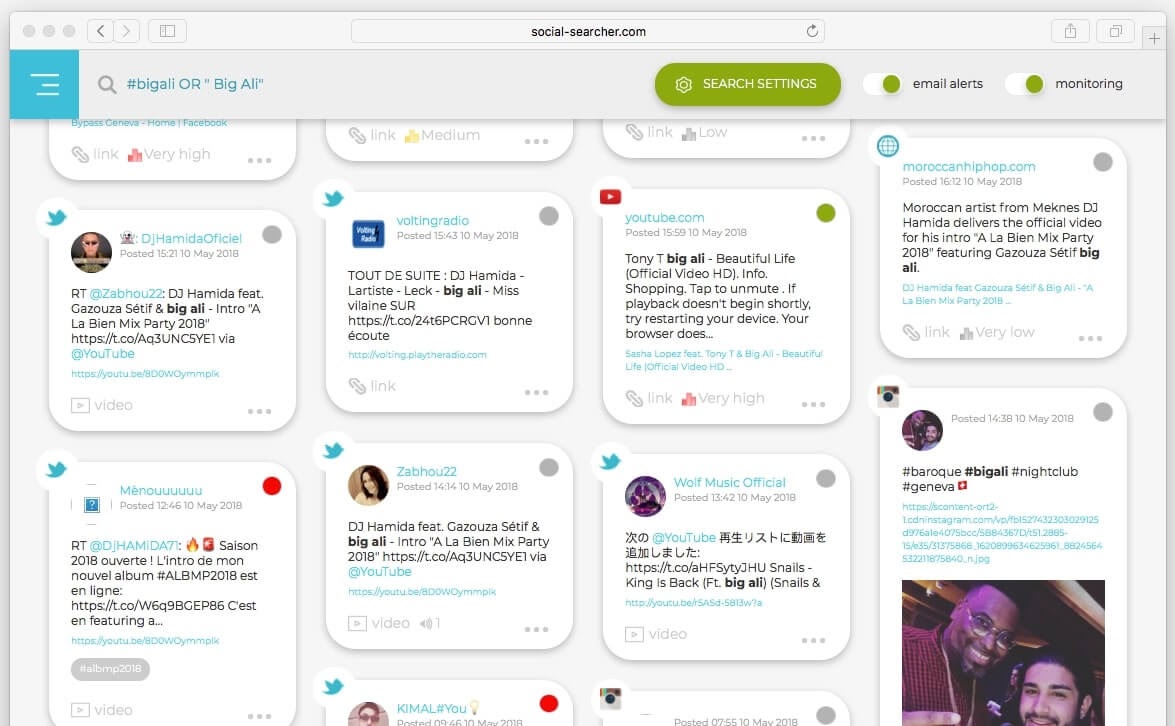This screenshot has width=1175, height=726.
Task: Click the search query field "#bigali OR Big Ali"
Action: pyautogui.click(x=195, y=84)
